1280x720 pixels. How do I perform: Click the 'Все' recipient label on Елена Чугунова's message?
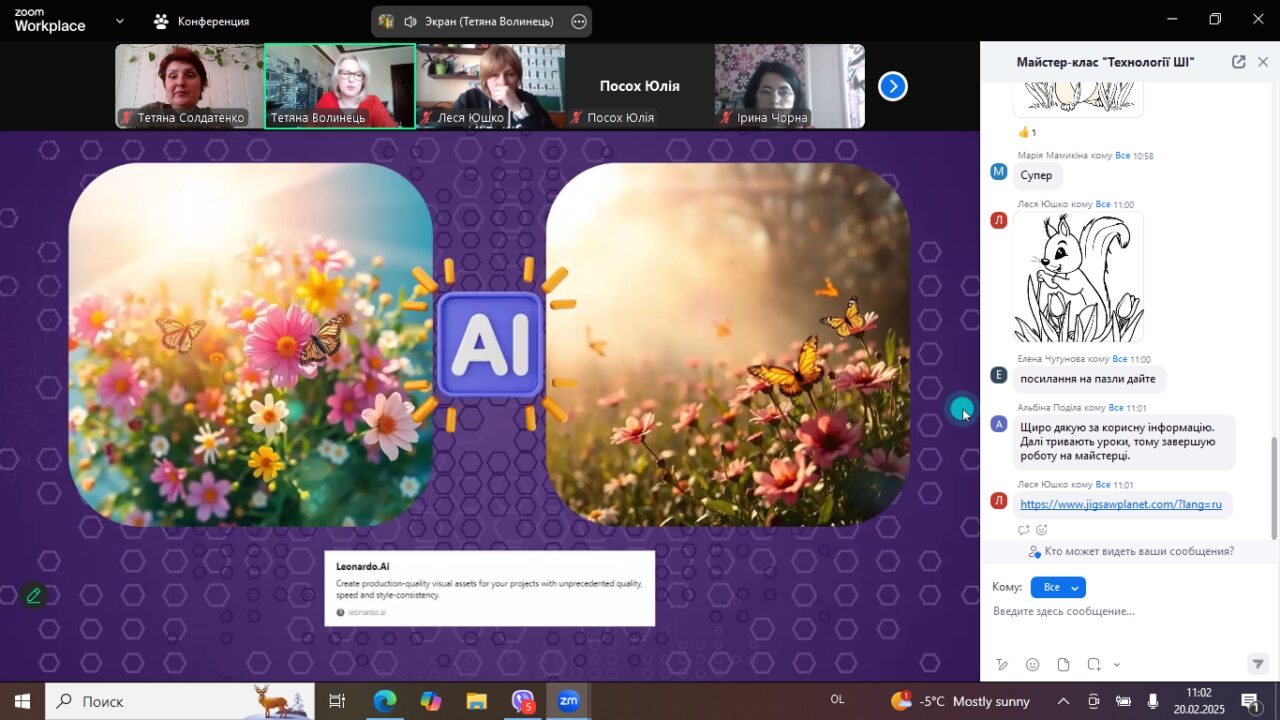[1120, 359]
